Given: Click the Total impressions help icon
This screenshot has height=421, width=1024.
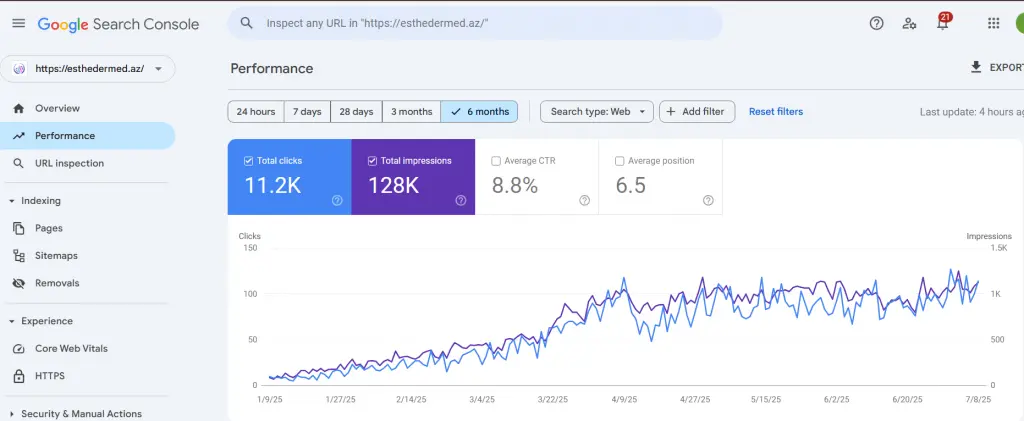Looking at the screenshot, I should coord(460,200).
